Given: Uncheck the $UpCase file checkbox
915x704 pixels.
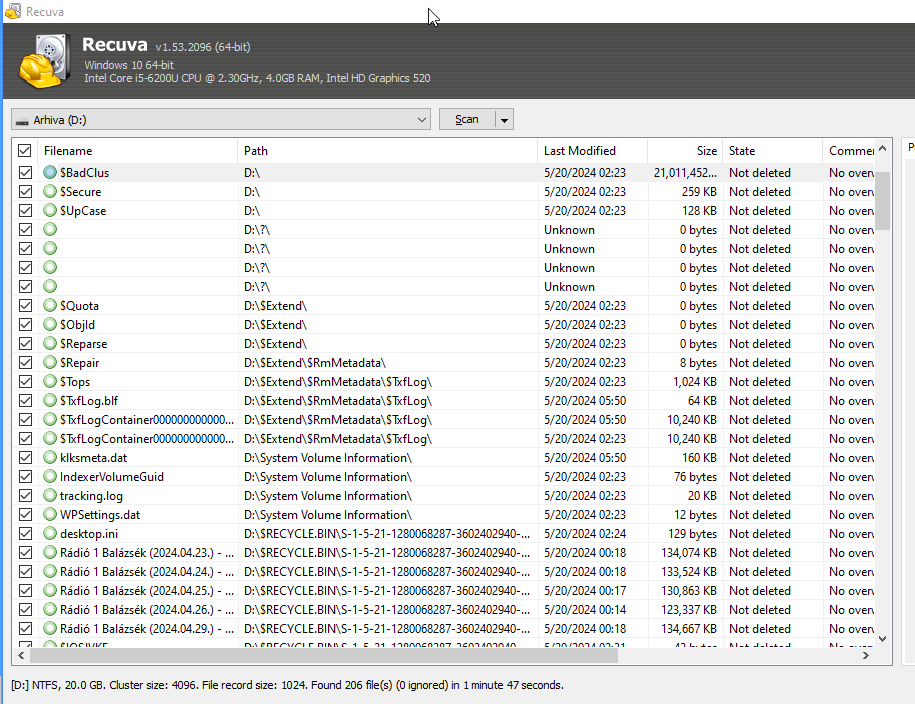Looking at the screenshot, I should 25,211.
